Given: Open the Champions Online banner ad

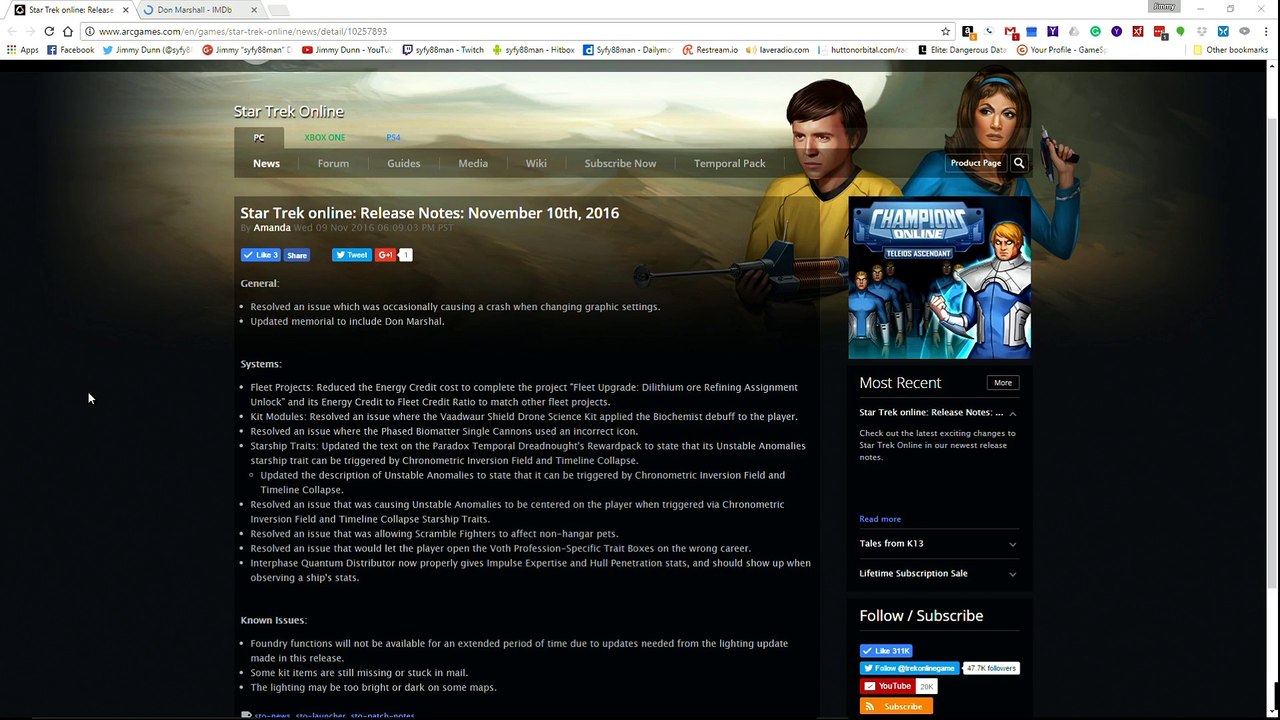Looking at the screenshot, I should (x=939, y=278).
